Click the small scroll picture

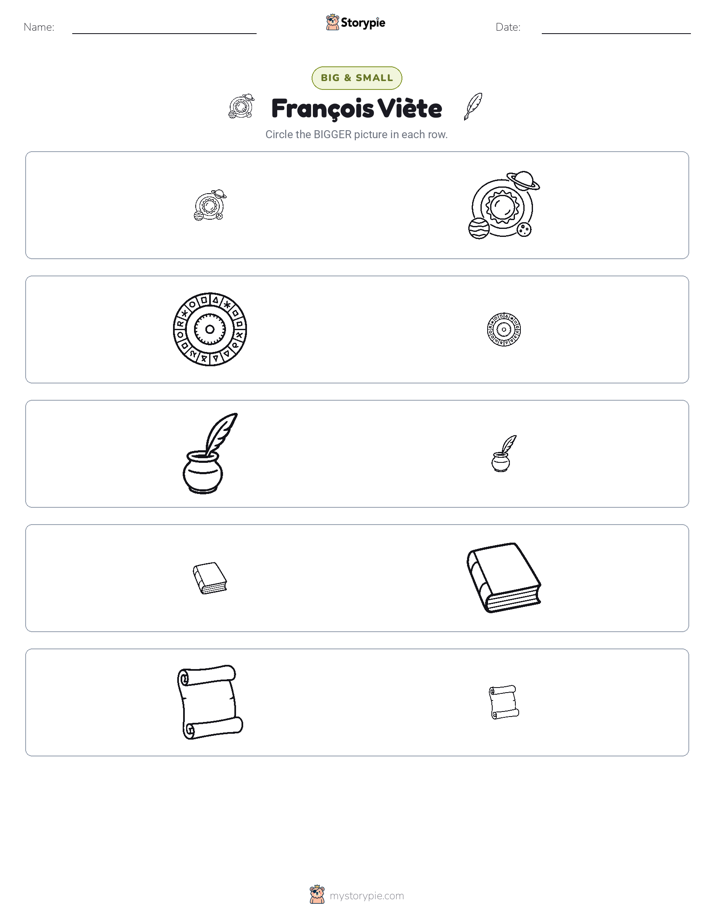504,702
